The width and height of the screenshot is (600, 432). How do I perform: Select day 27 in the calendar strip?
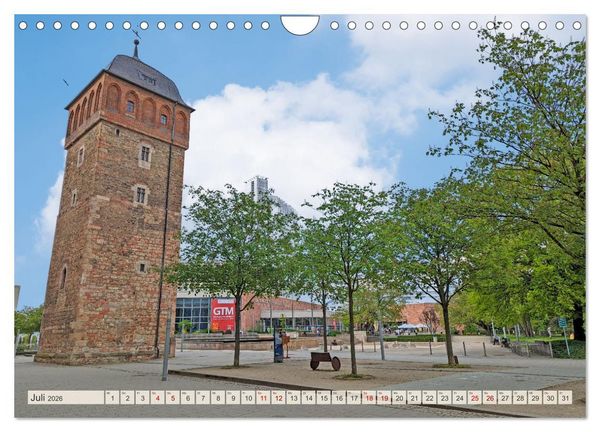point(505,397)
